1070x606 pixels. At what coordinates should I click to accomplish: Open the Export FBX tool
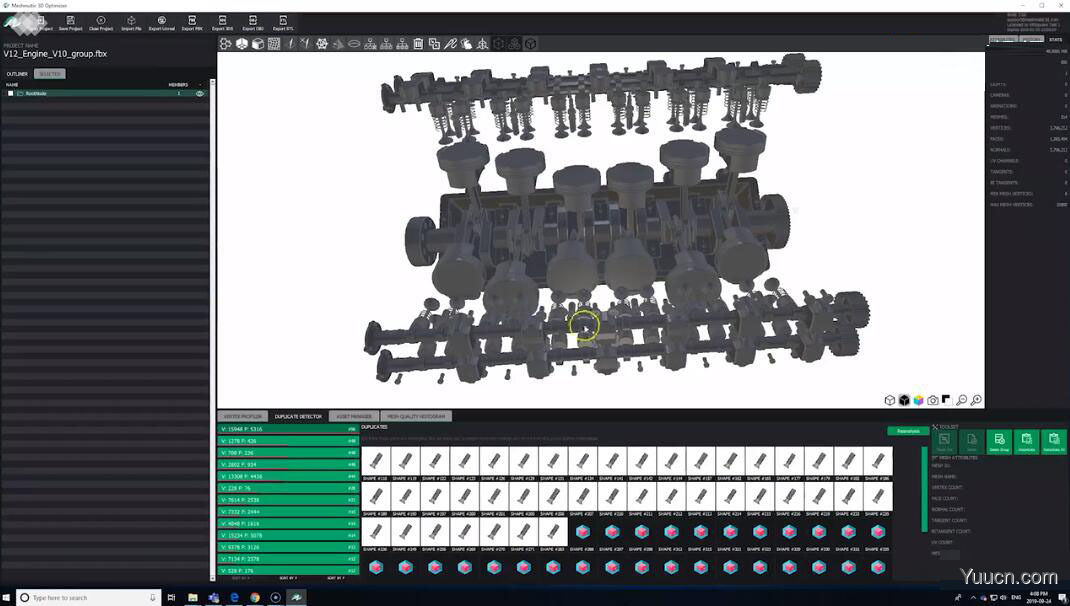tap(193, 22)
